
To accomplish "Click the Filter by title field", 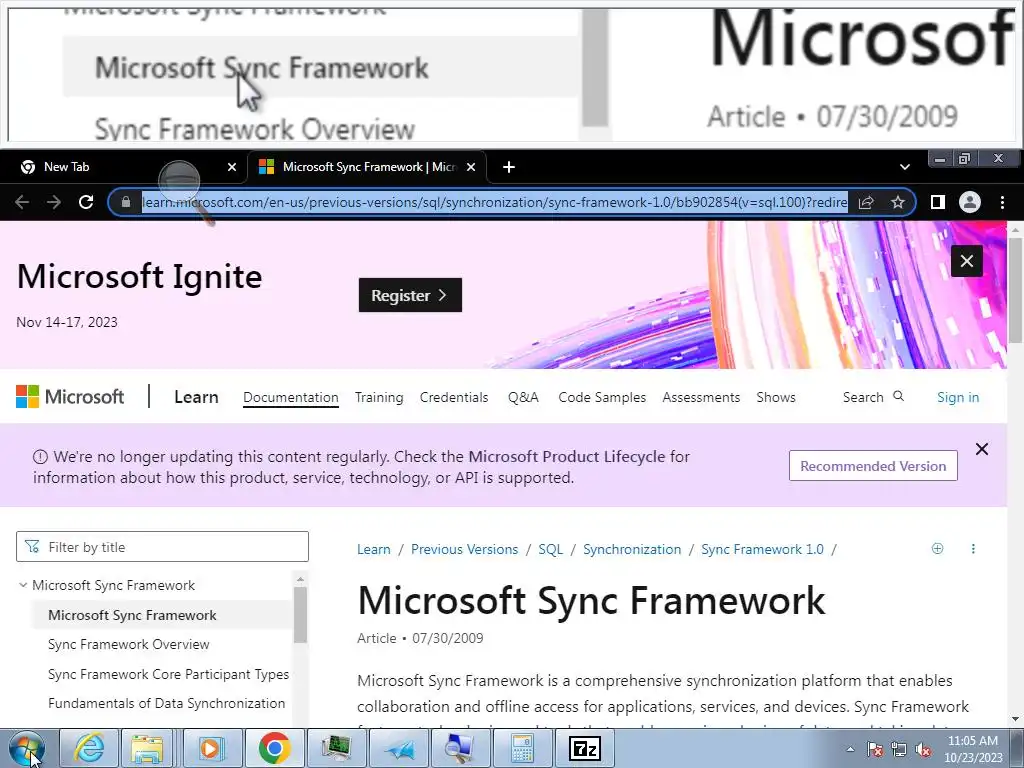I will 162,547.
